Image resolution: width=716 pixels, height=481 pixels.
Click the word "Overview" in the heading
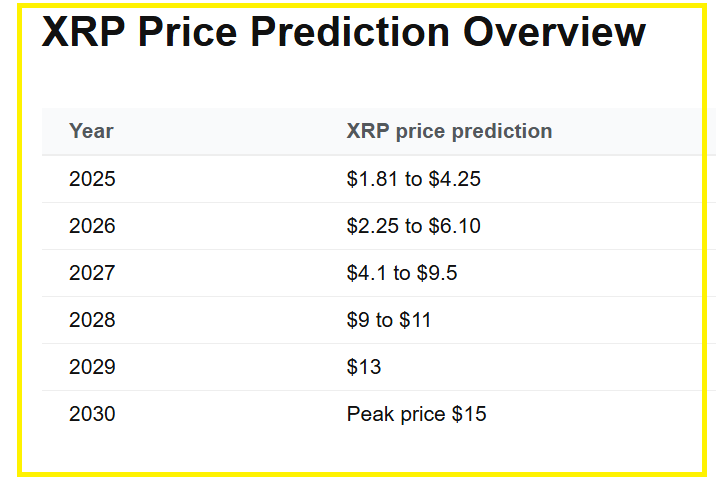[553, 32]
